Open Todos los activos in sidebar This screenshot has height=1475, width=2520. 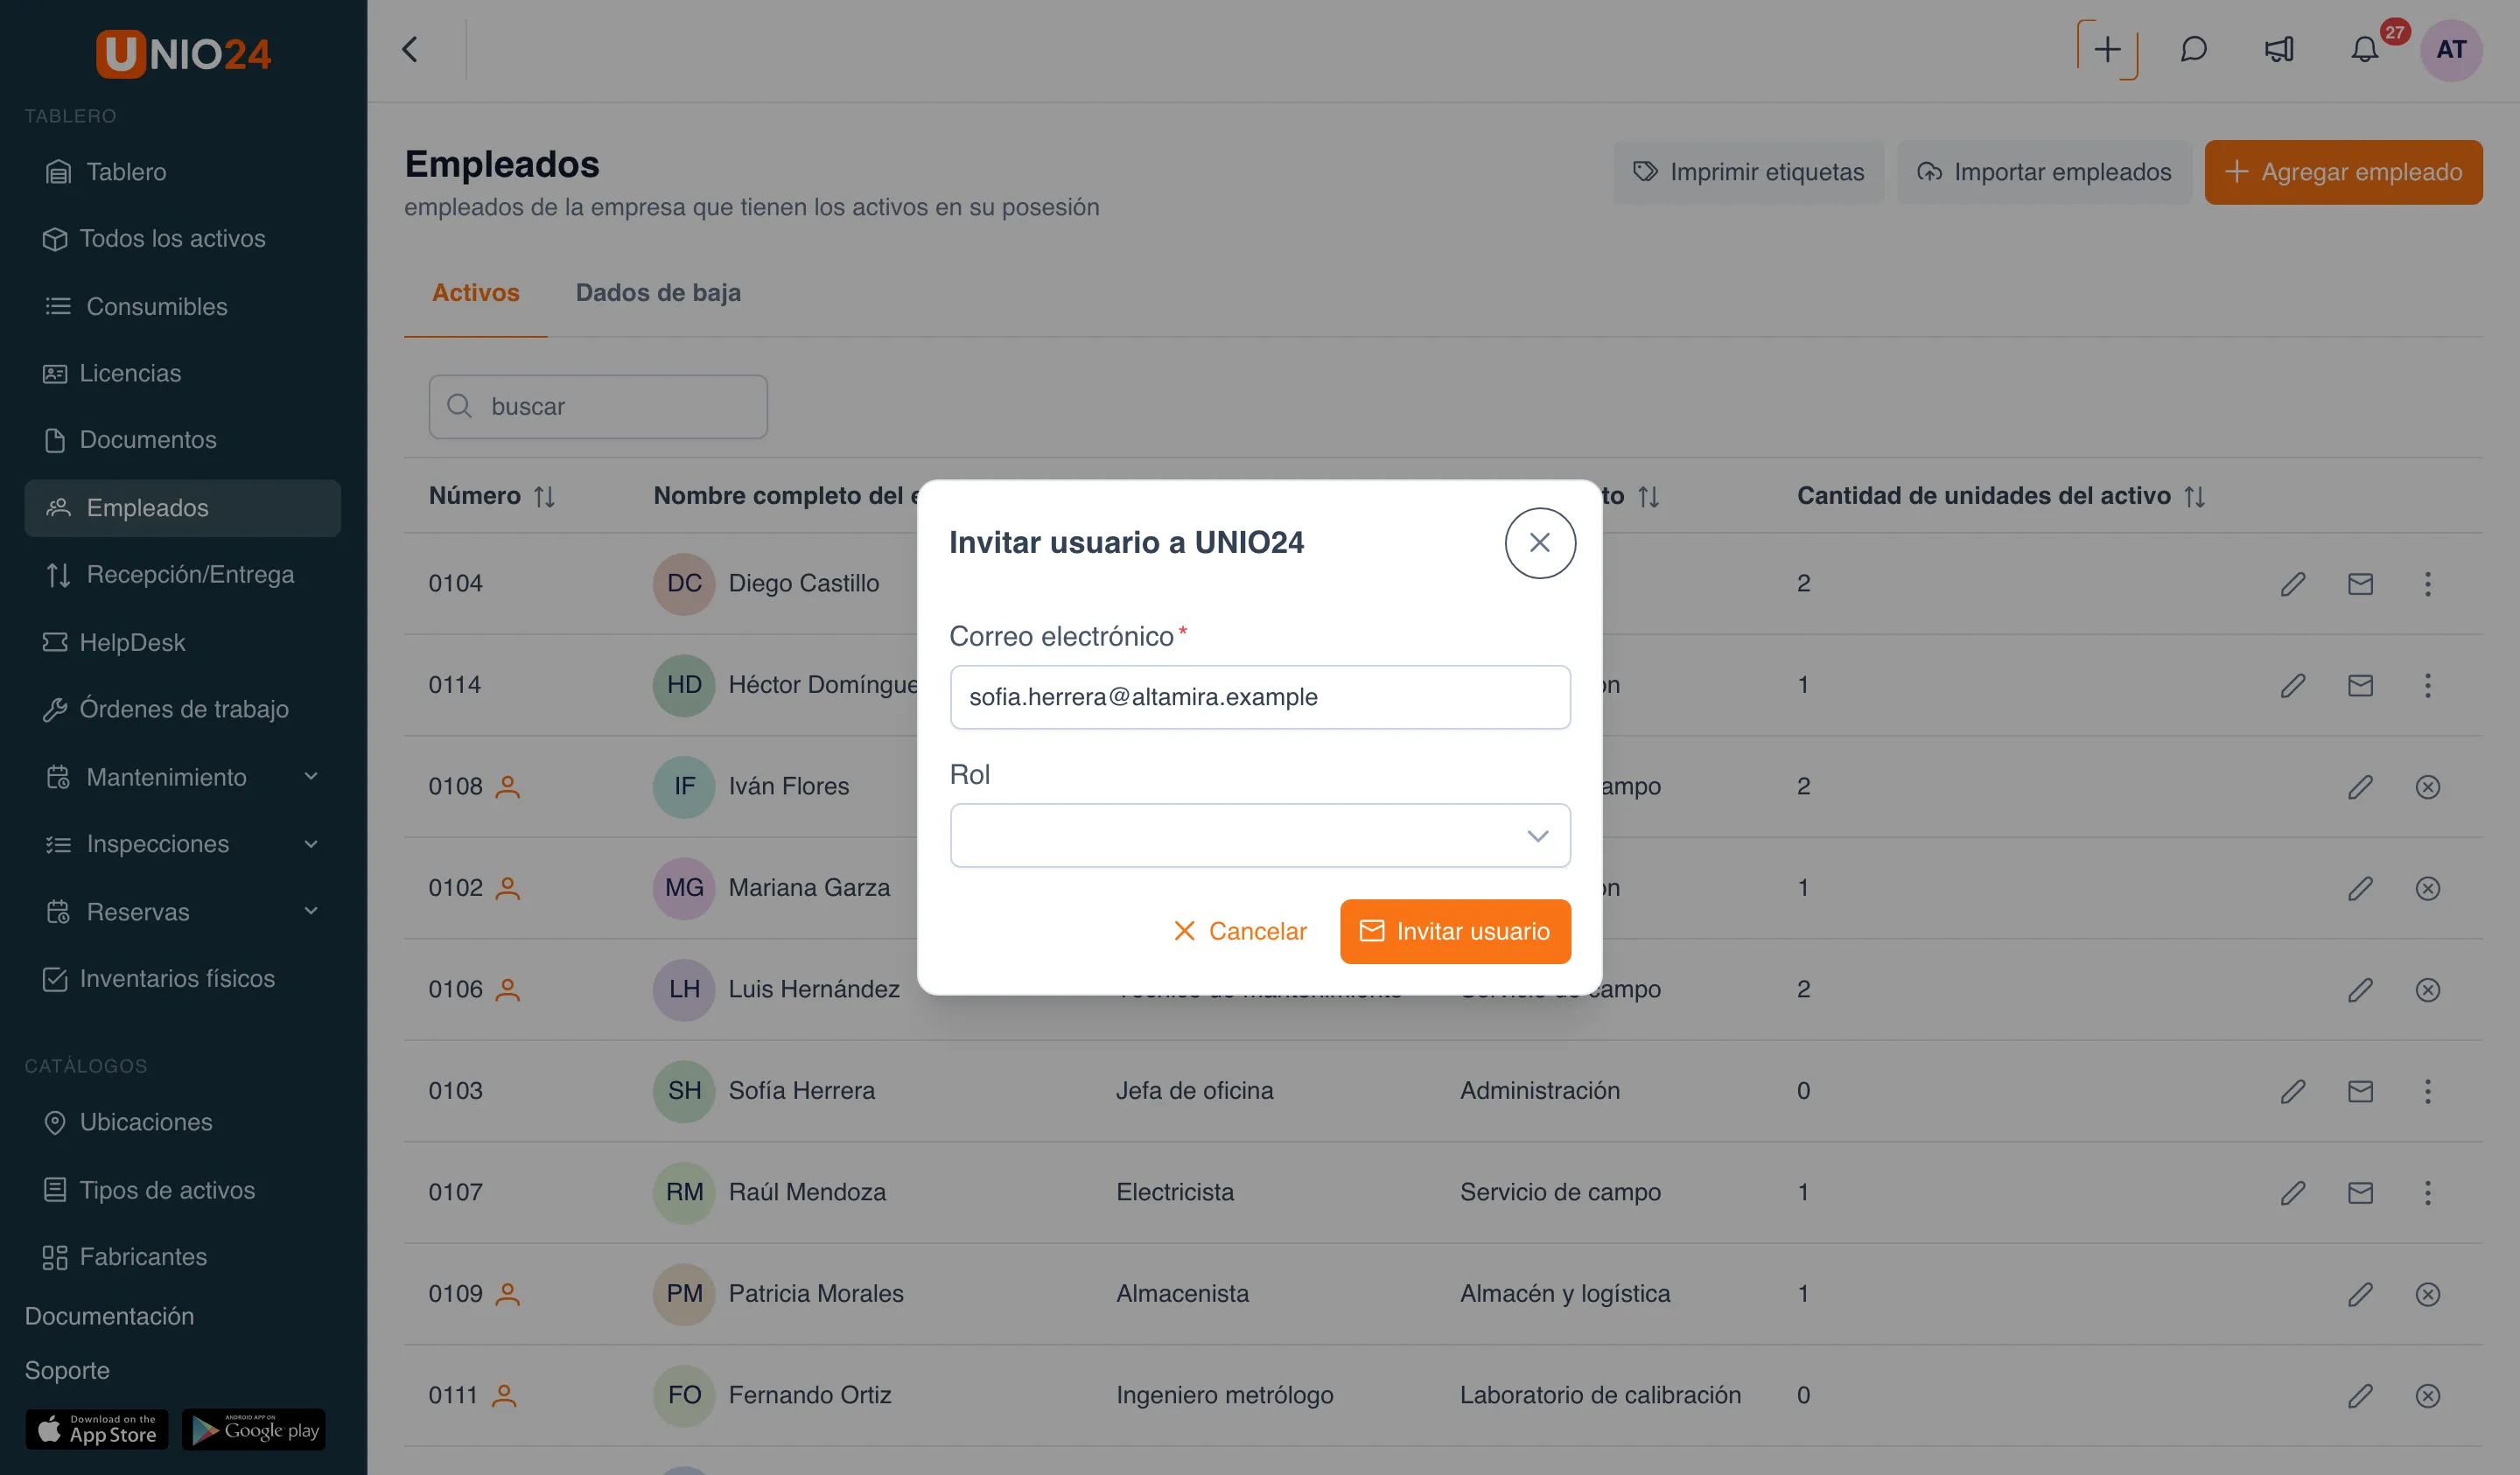183,238
